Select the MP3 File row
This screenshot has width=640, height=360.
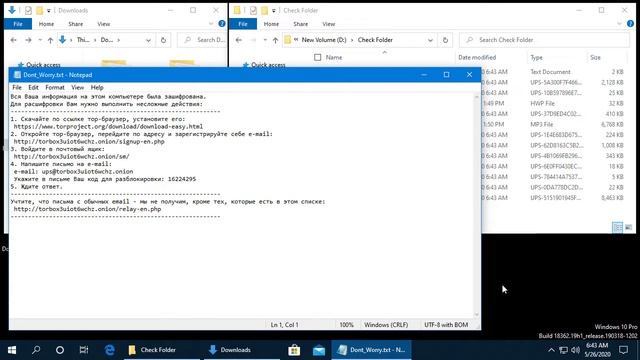(553, 124)
